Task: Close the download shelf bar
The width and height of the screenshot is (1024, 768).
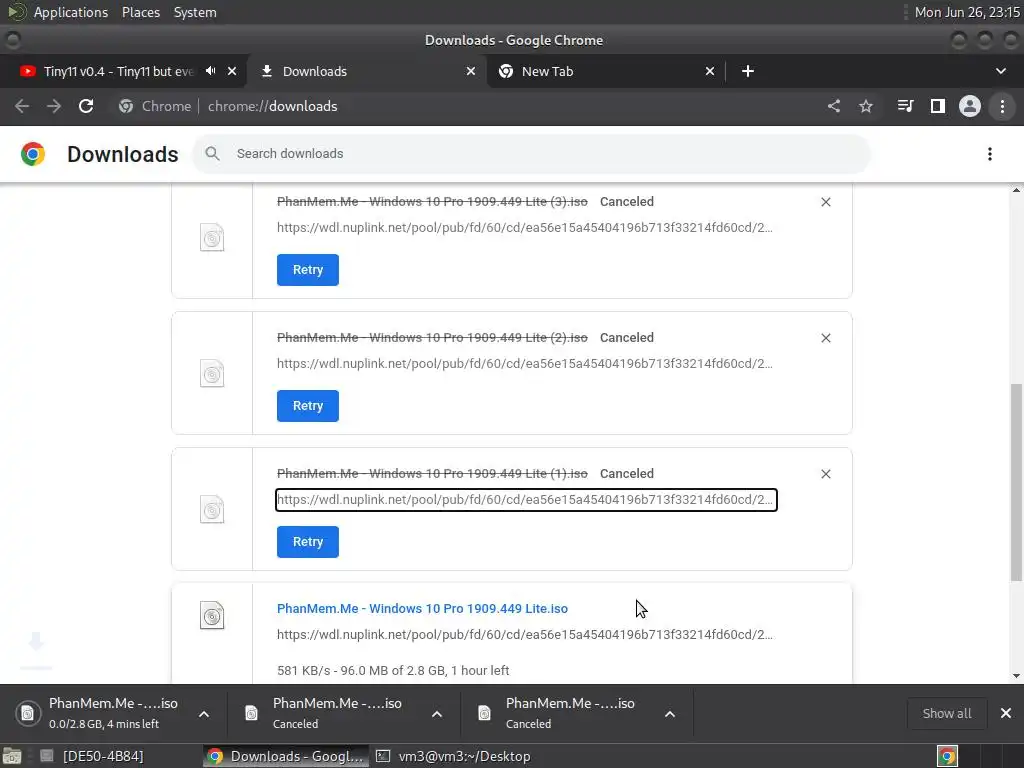Action: click(x=1006, y=714)
